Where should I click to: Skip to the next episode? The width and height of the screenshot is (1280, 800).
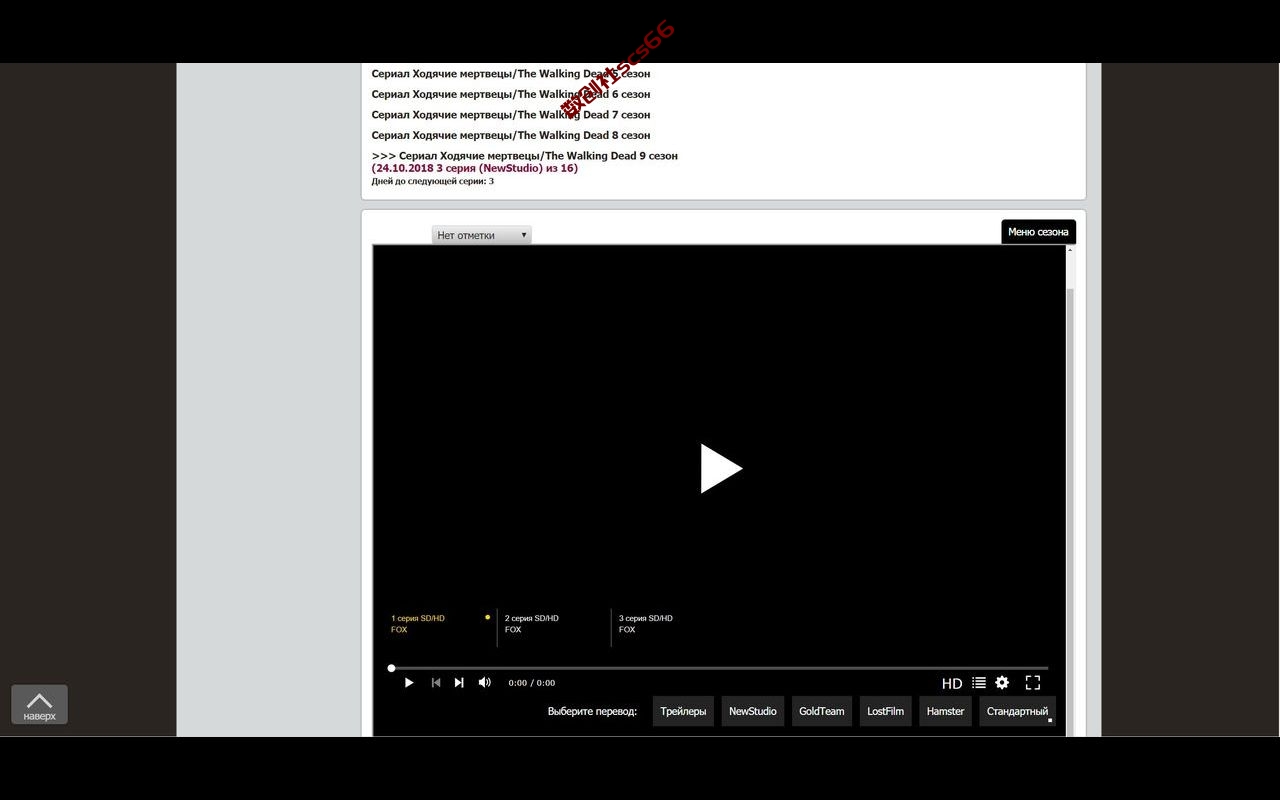(x=459, y=682)
